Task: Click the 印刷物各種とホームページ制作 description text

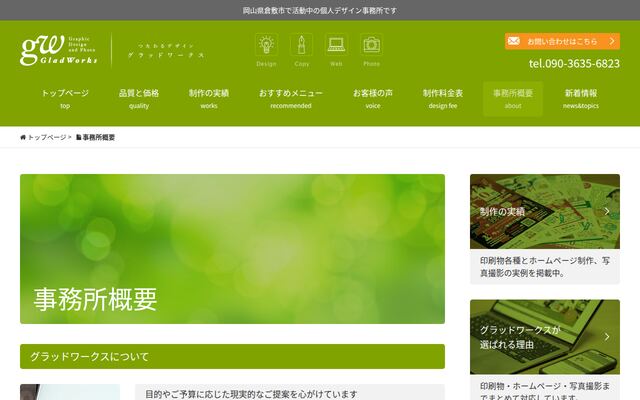Action: 545,267
